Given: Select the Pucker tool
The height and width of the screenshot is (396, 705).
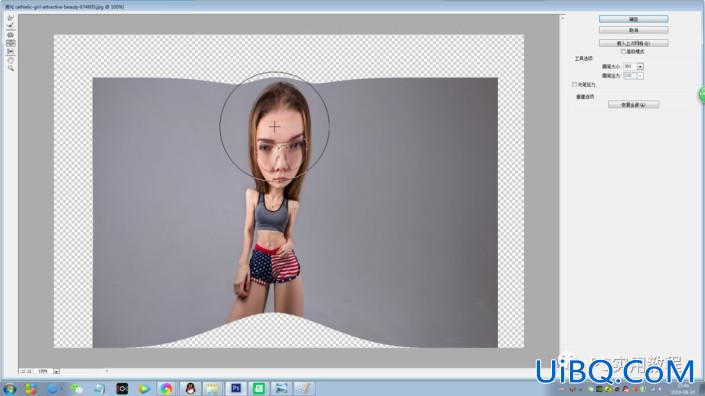Looking at the screenshot, I should coord(10,35).
